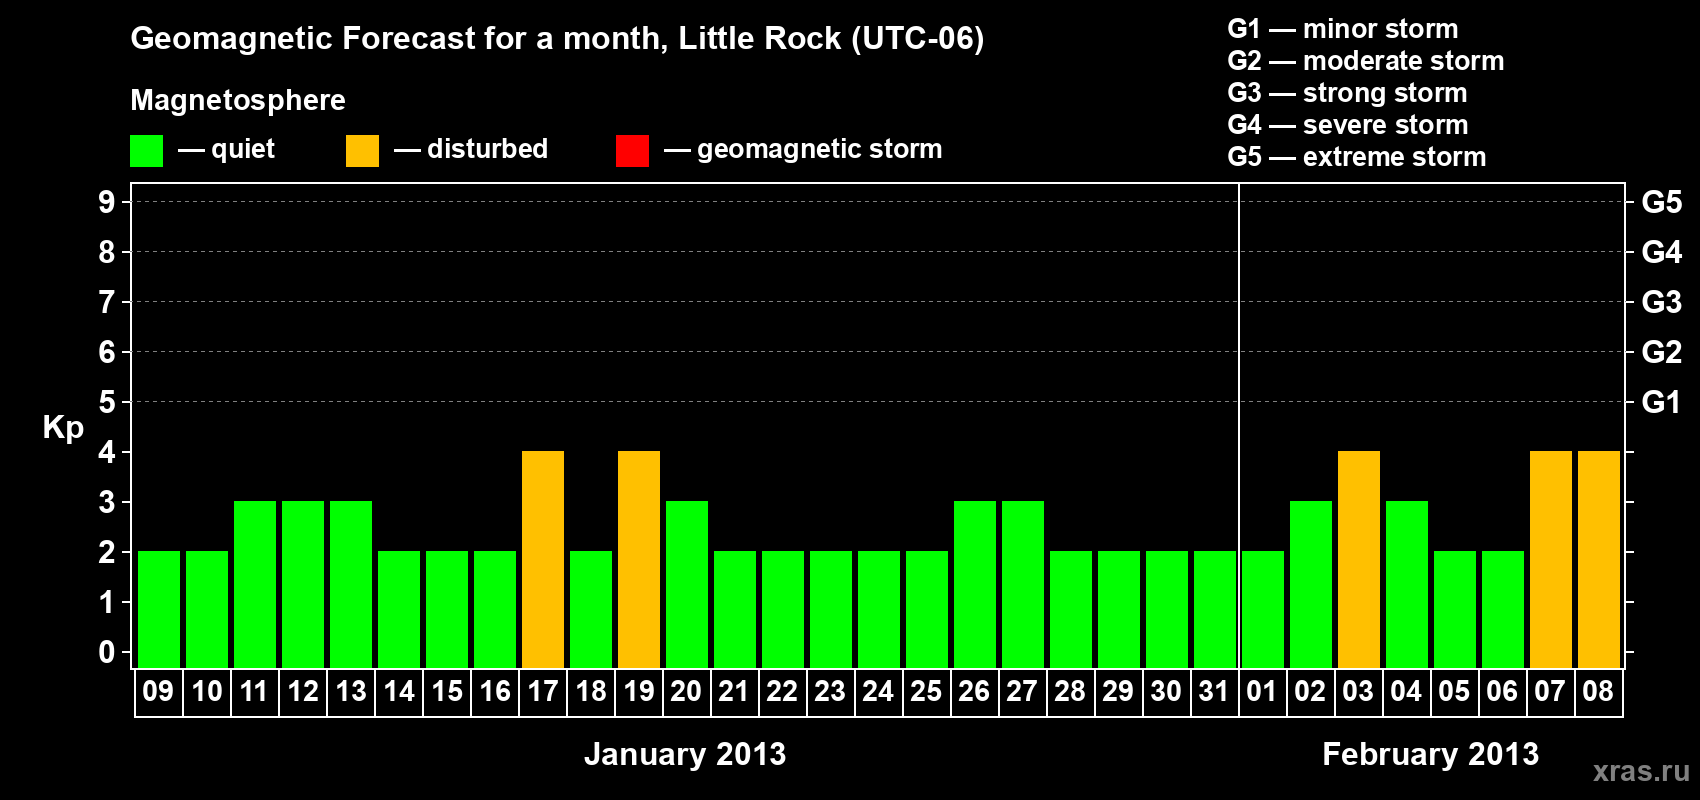Click the green bar for January 11

(255, 585)
